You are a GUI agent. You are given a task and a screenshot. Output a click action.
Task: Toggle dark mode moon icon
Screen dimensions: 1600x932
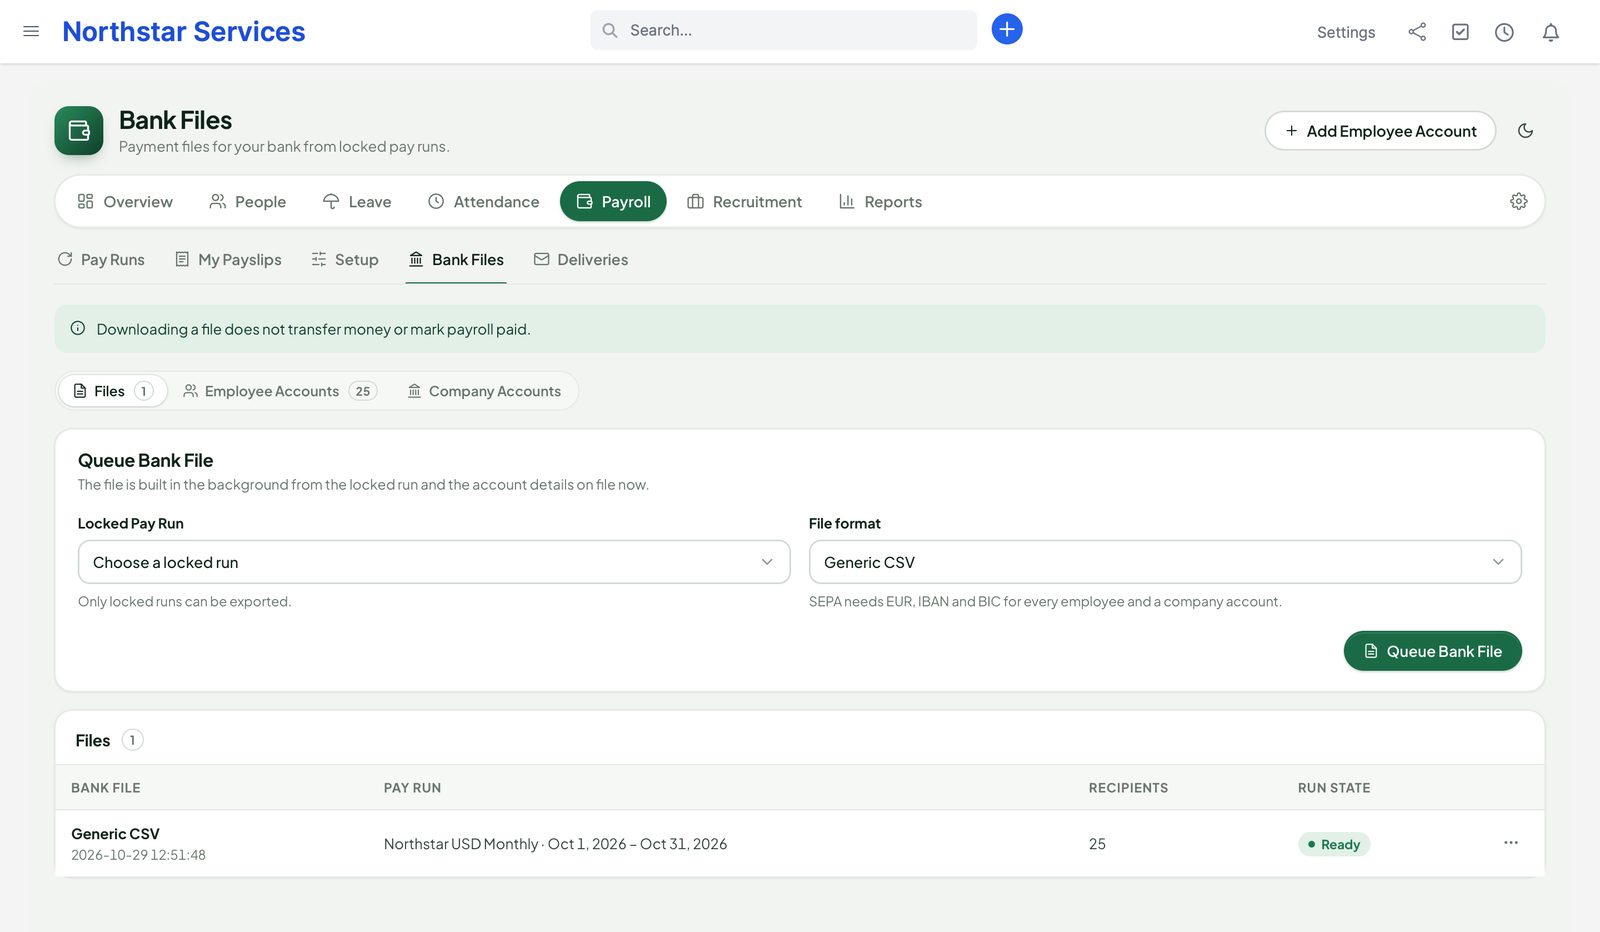pyautogui.click(x=1525, y=131)
